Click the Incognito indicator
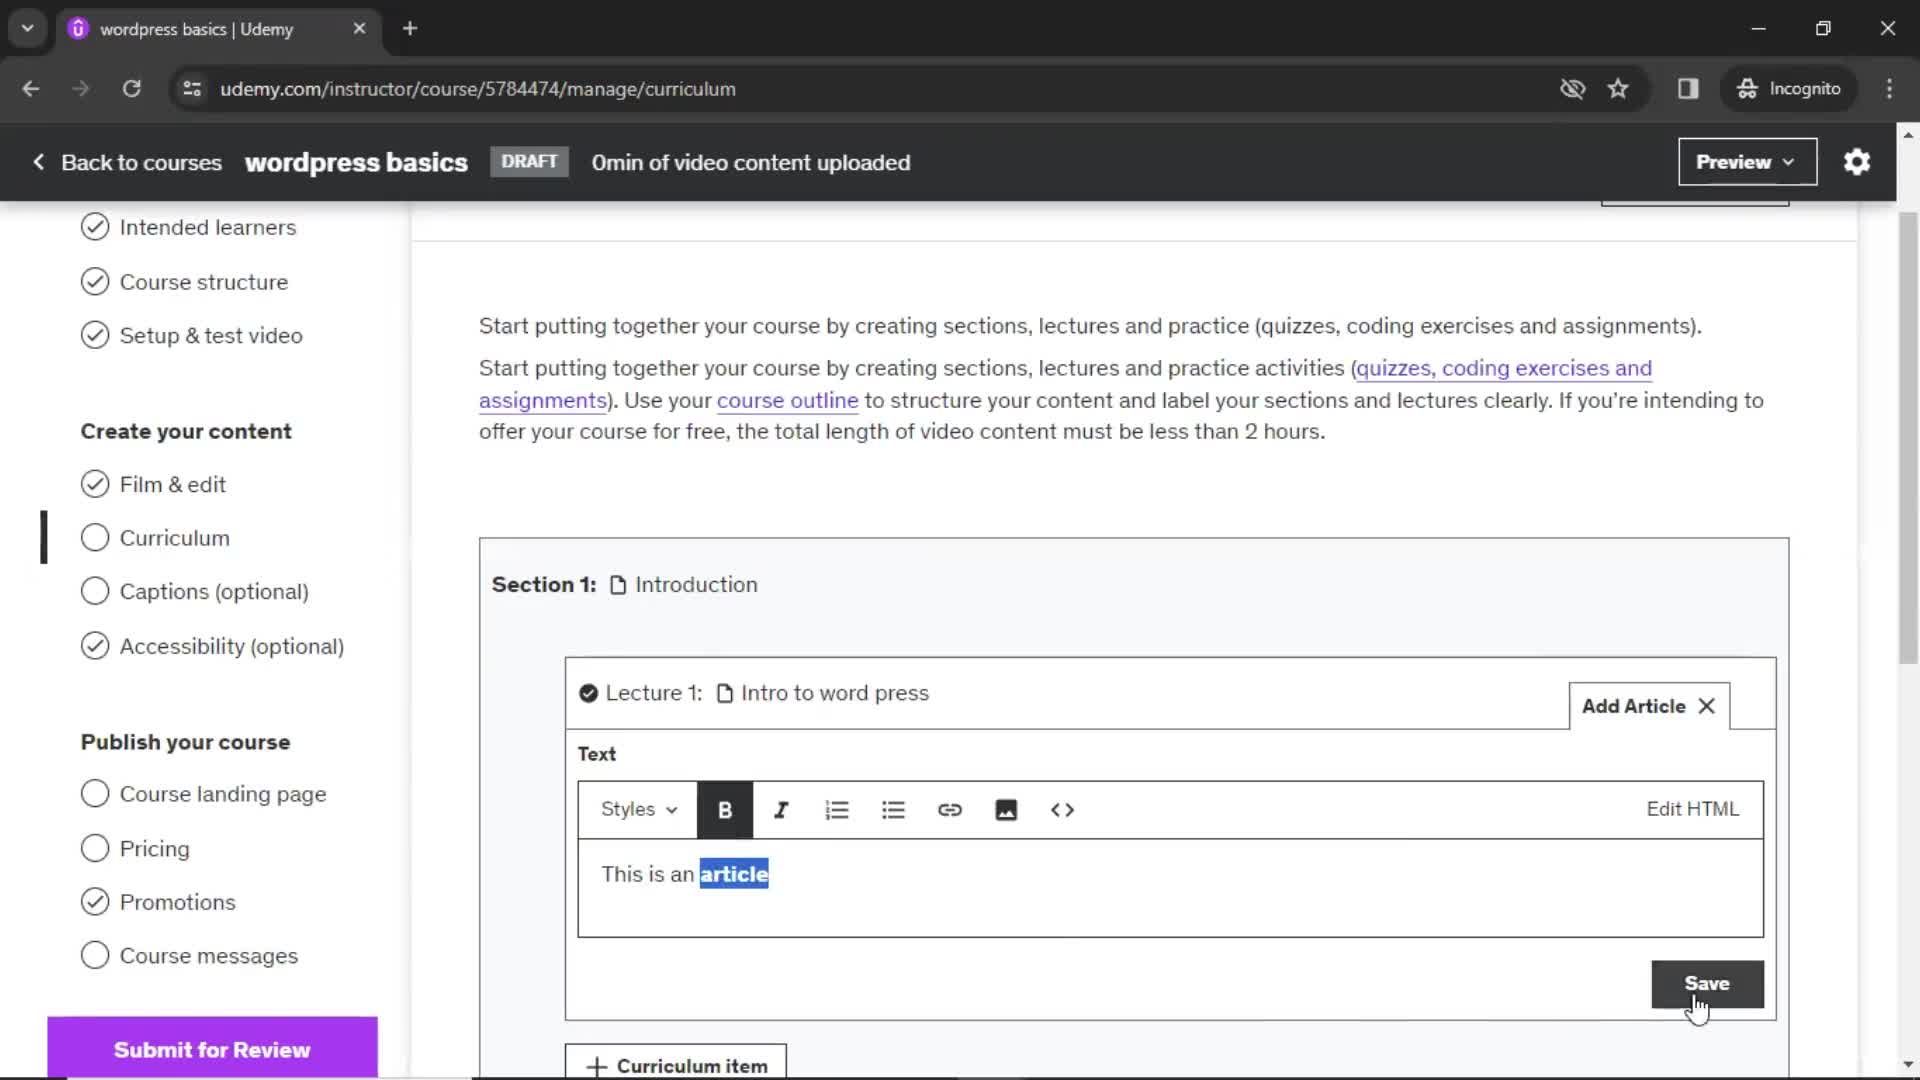 pyautogui.click(x=1789, y=89)
